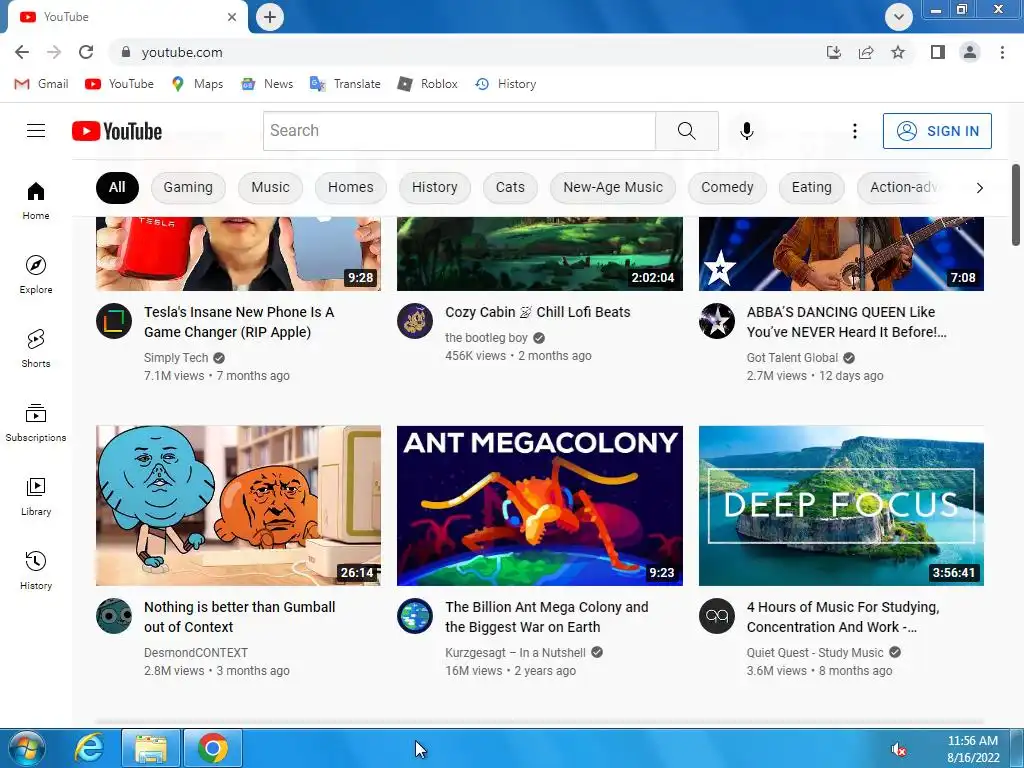Open Gmail bookmark
The image size is (1024, 768).
pyautogui.click(x=41, y=84)
